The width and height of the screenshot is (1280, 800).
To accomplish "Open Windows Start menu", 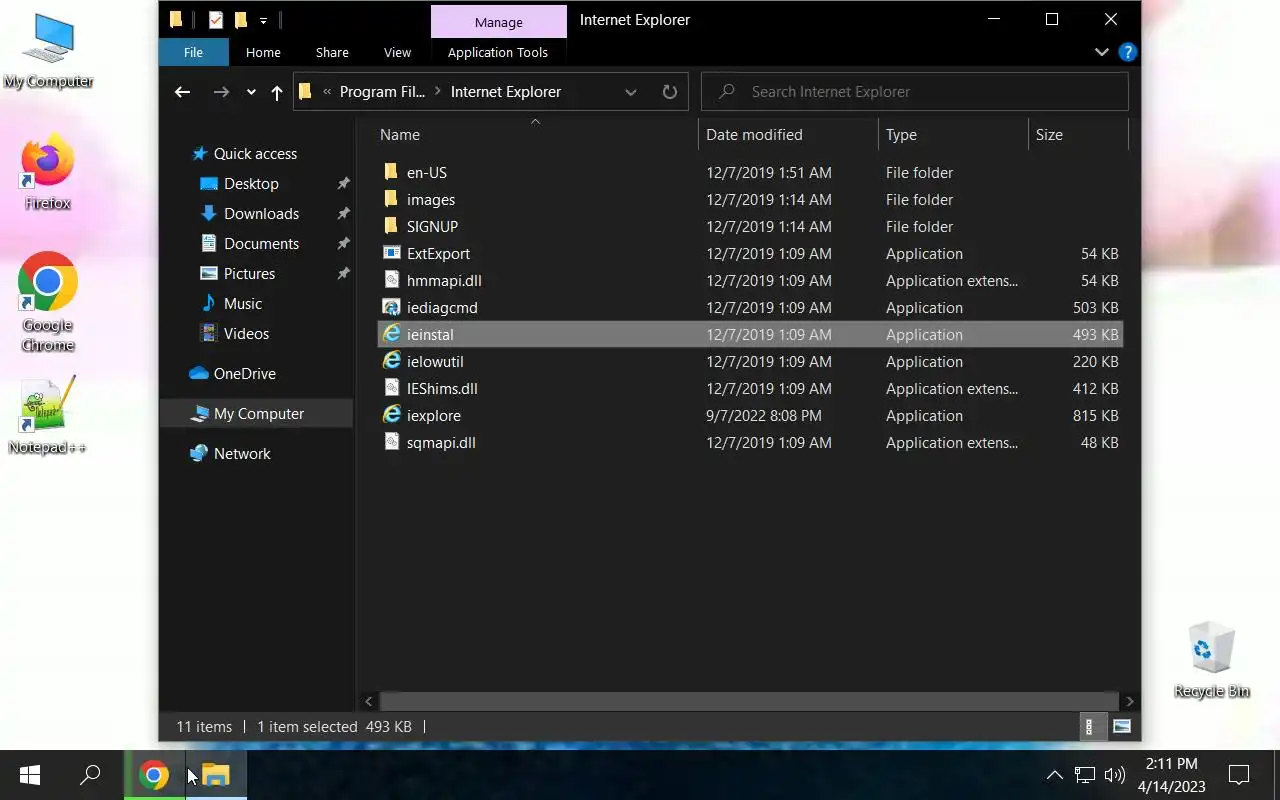I will 30,775.
